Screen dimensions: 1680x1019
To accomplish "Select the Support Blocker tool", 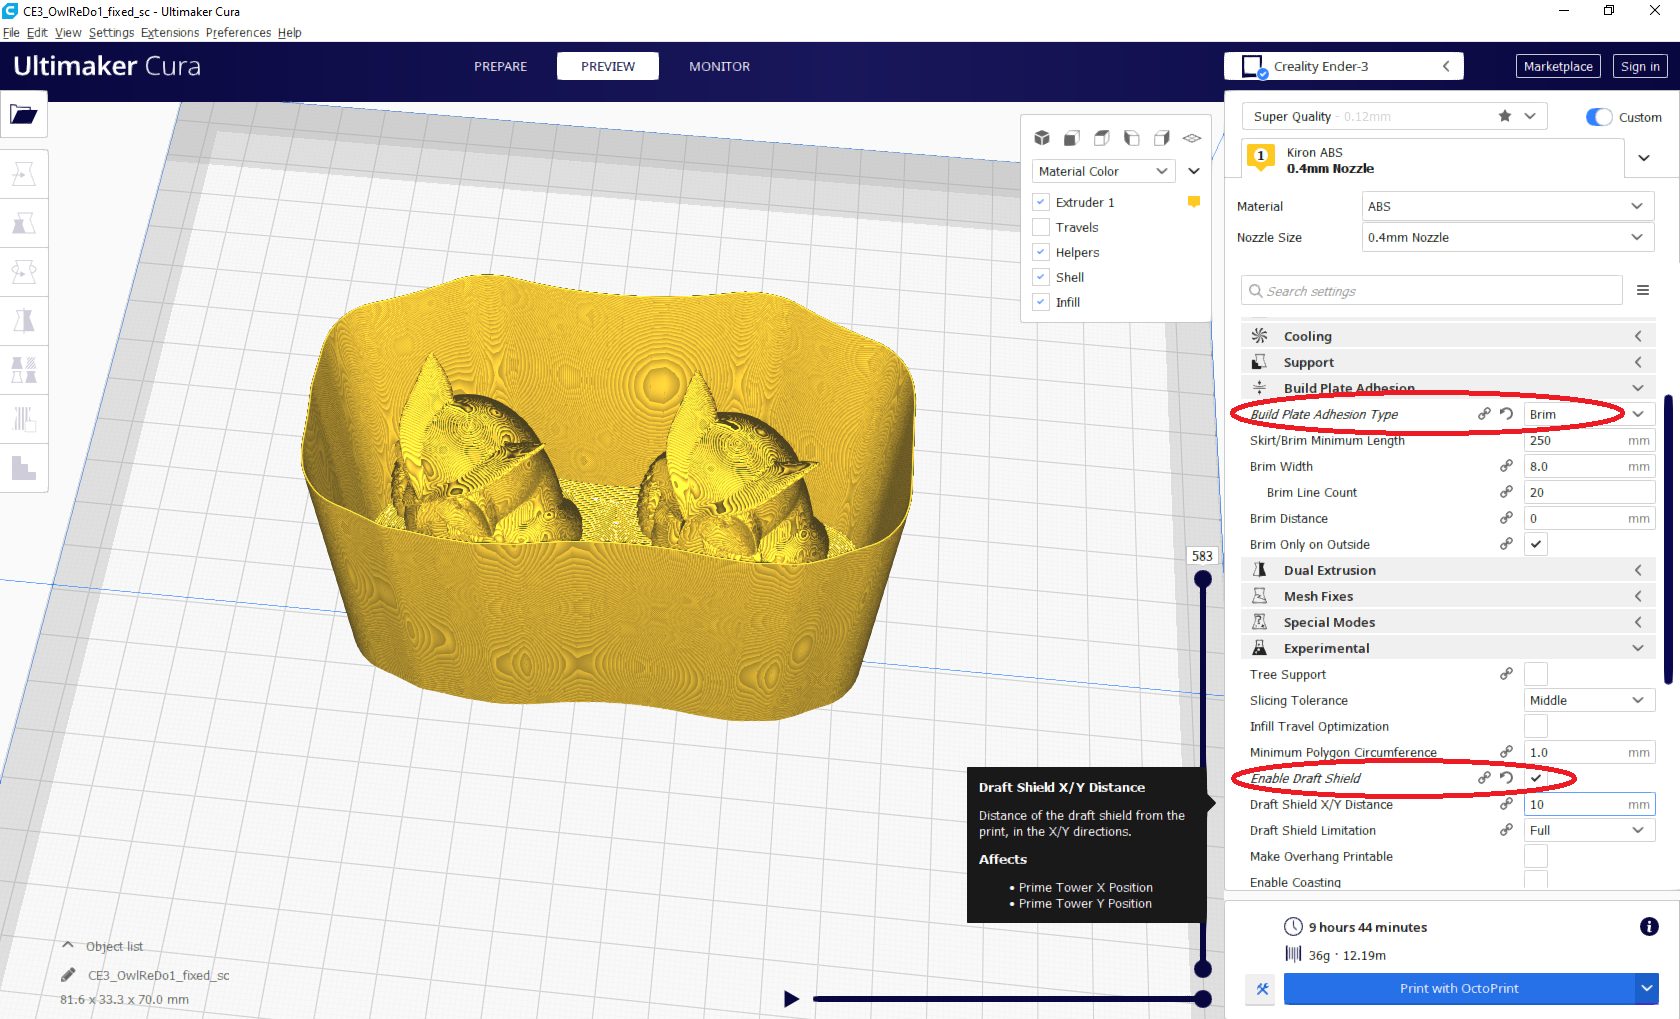I will click(24, 419).
